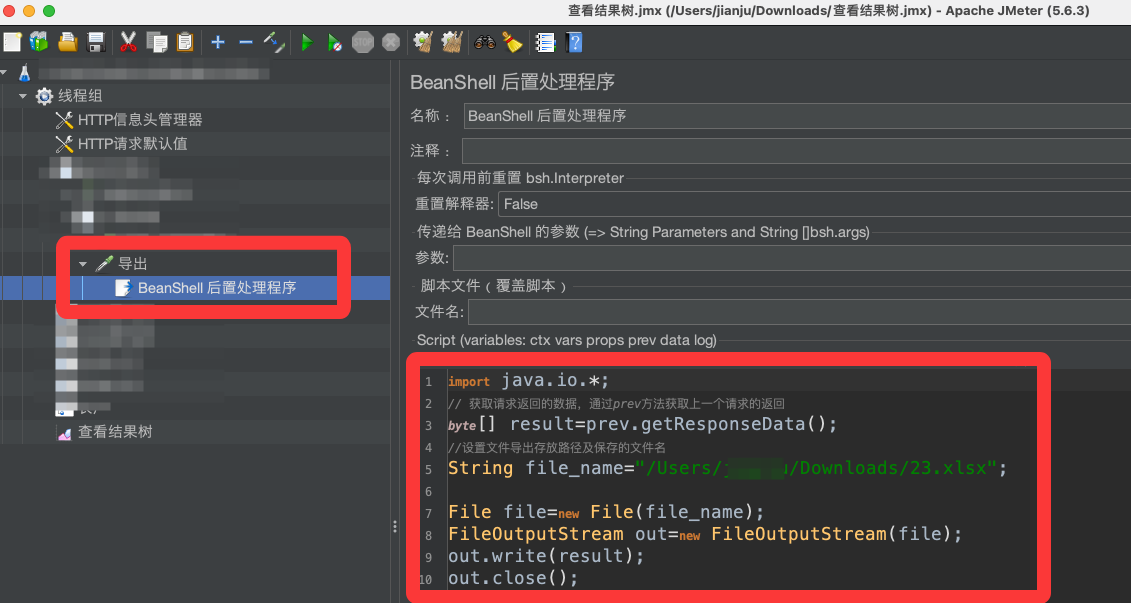Cut selection with the scissors icon
This screenshot has width=1131, height=603.
pyautogui.click(x=128, y=42)
